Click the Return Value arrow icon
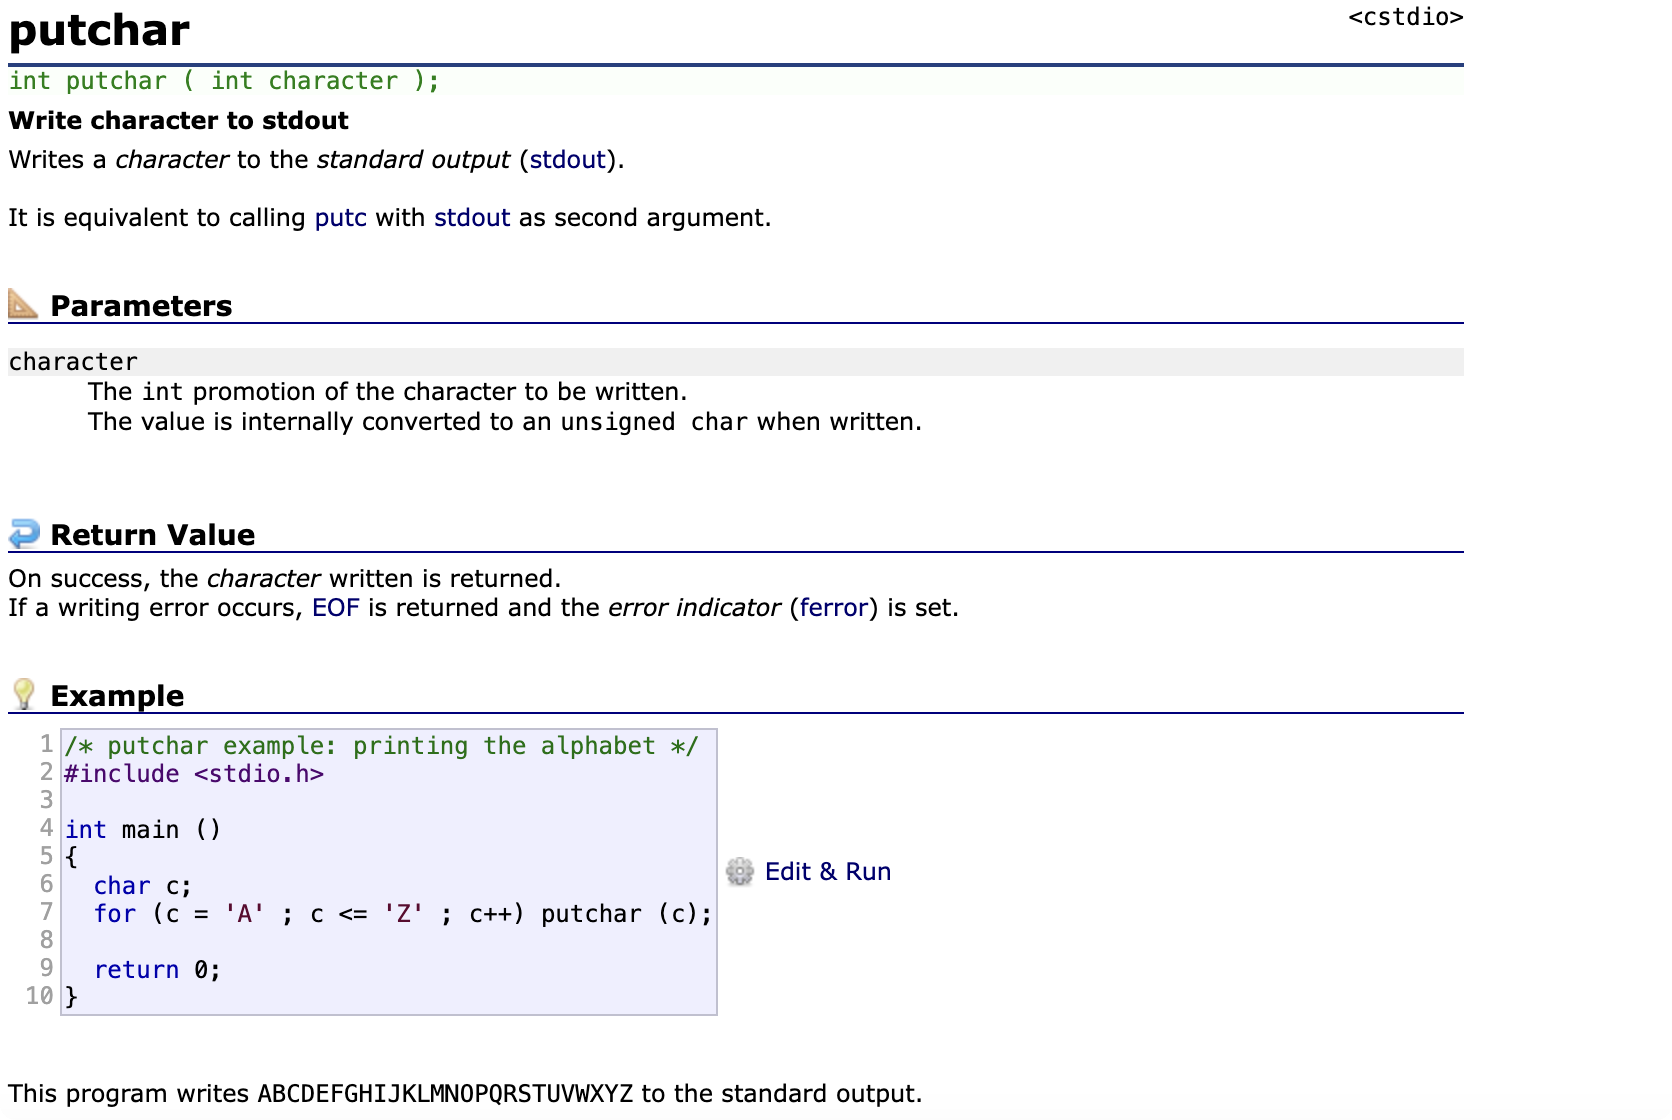The width and height of the screenshot is (1672, 1120). pos(24,533)
